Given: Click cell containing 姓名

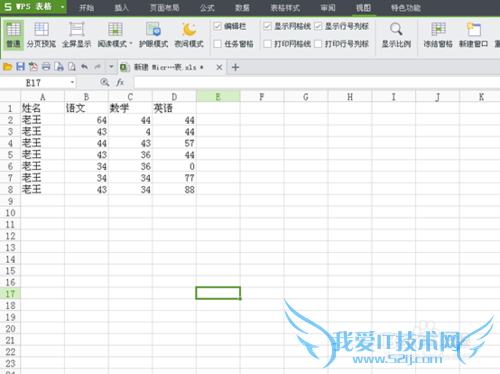Looking at the screenshot, I should point(42,108).
